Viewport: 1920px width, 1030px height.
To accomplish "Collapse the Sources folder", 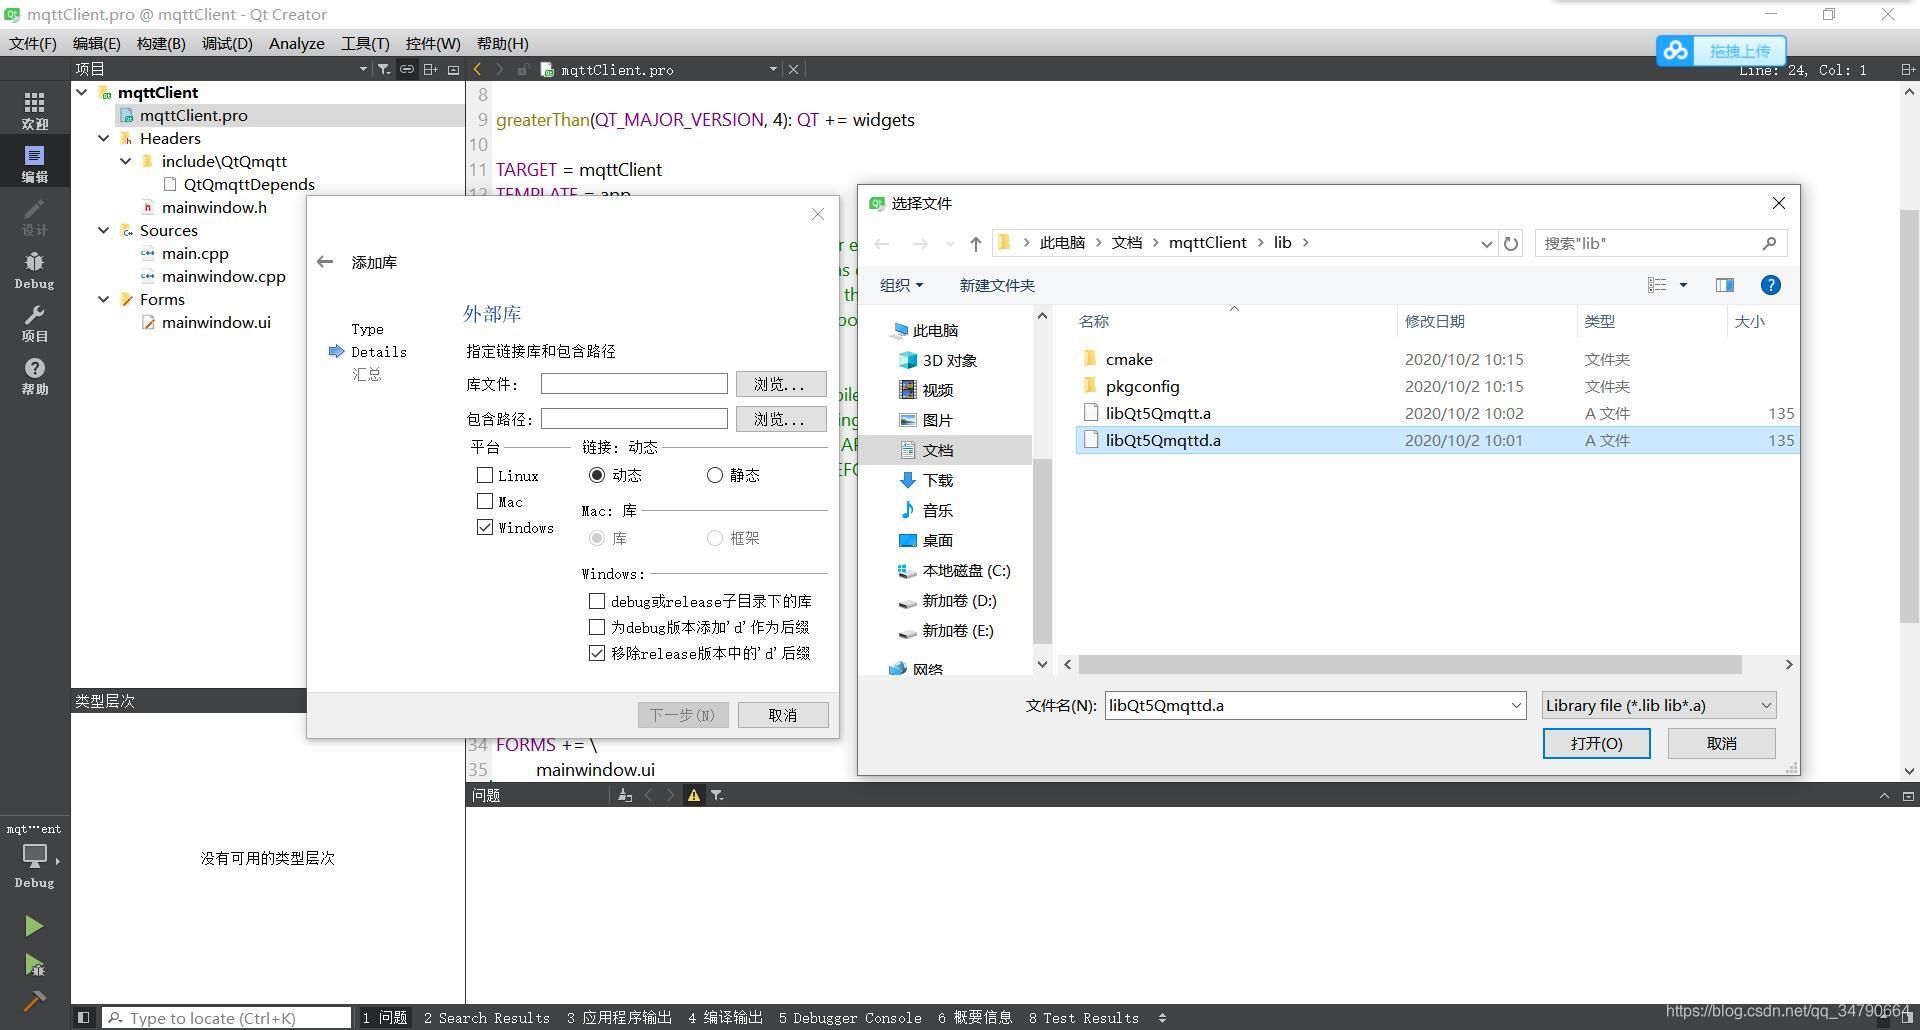I will click(104, 230).
